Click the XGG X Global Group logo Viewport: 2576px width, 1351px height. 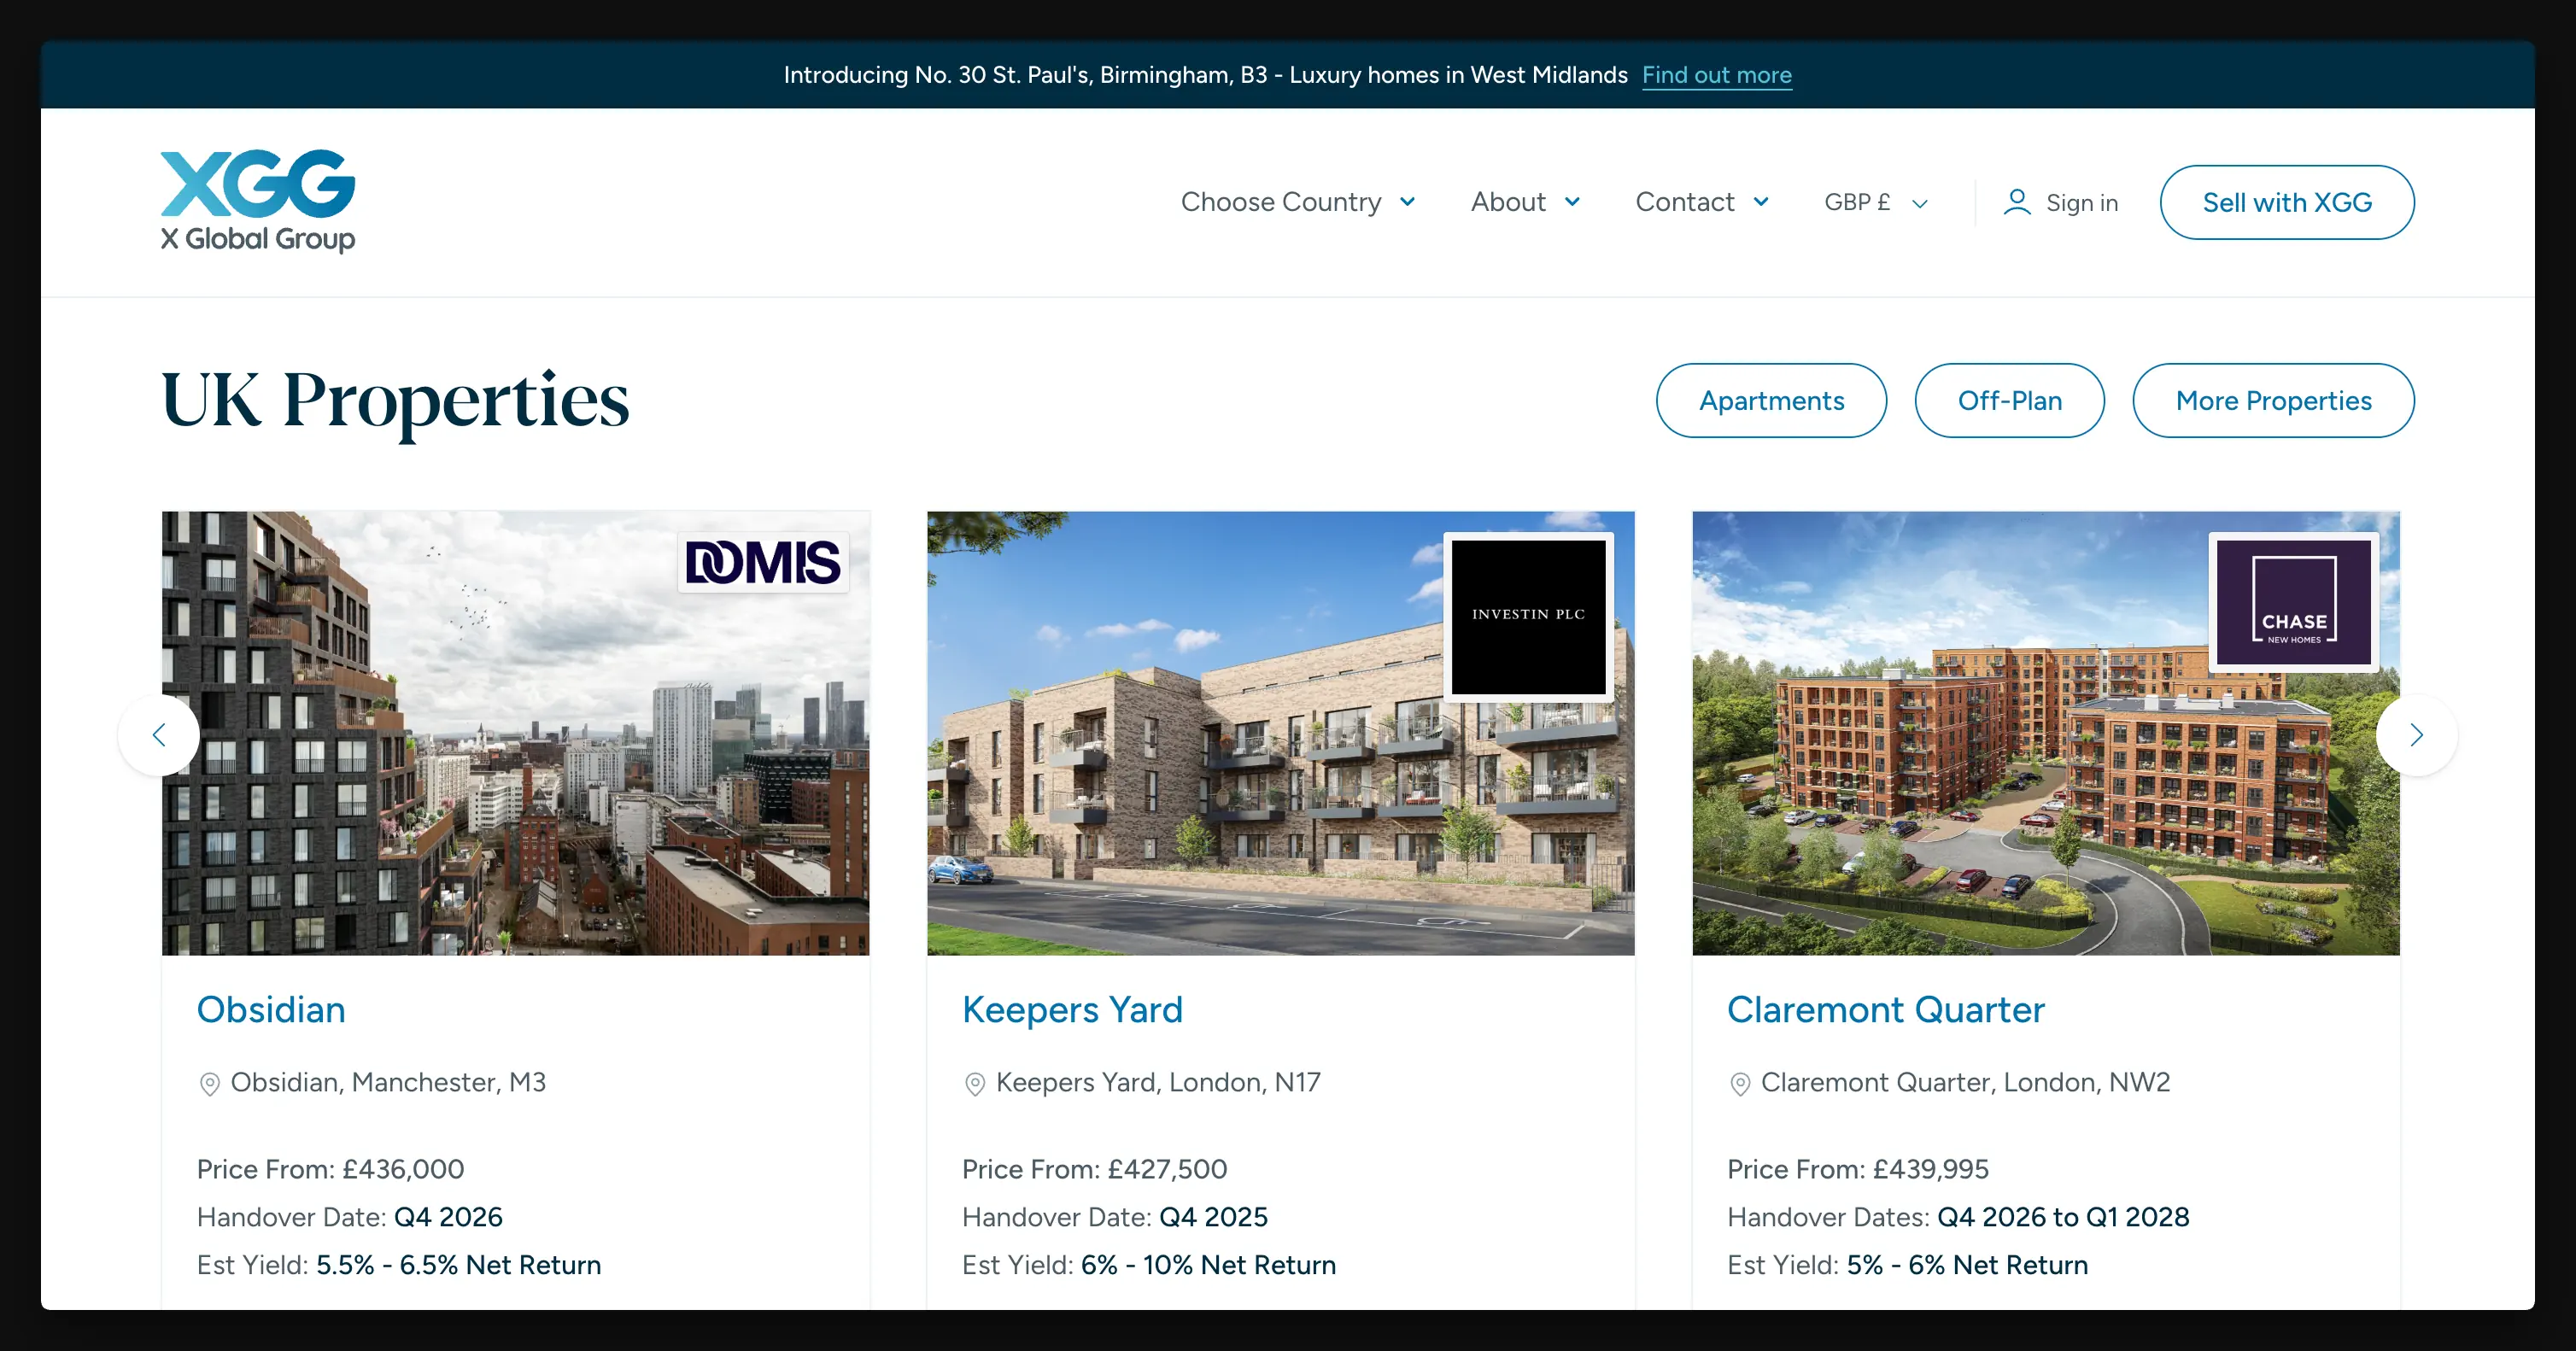(x=258, y=201)
